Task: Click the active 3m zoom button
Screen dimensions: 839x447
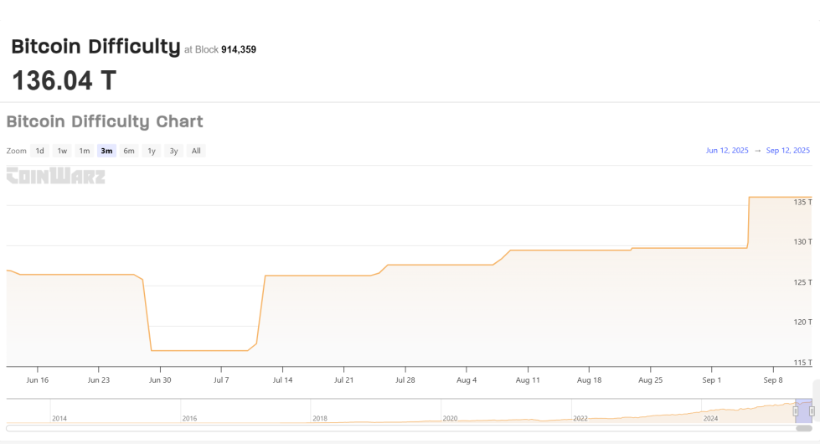Action: pos(106,151)
